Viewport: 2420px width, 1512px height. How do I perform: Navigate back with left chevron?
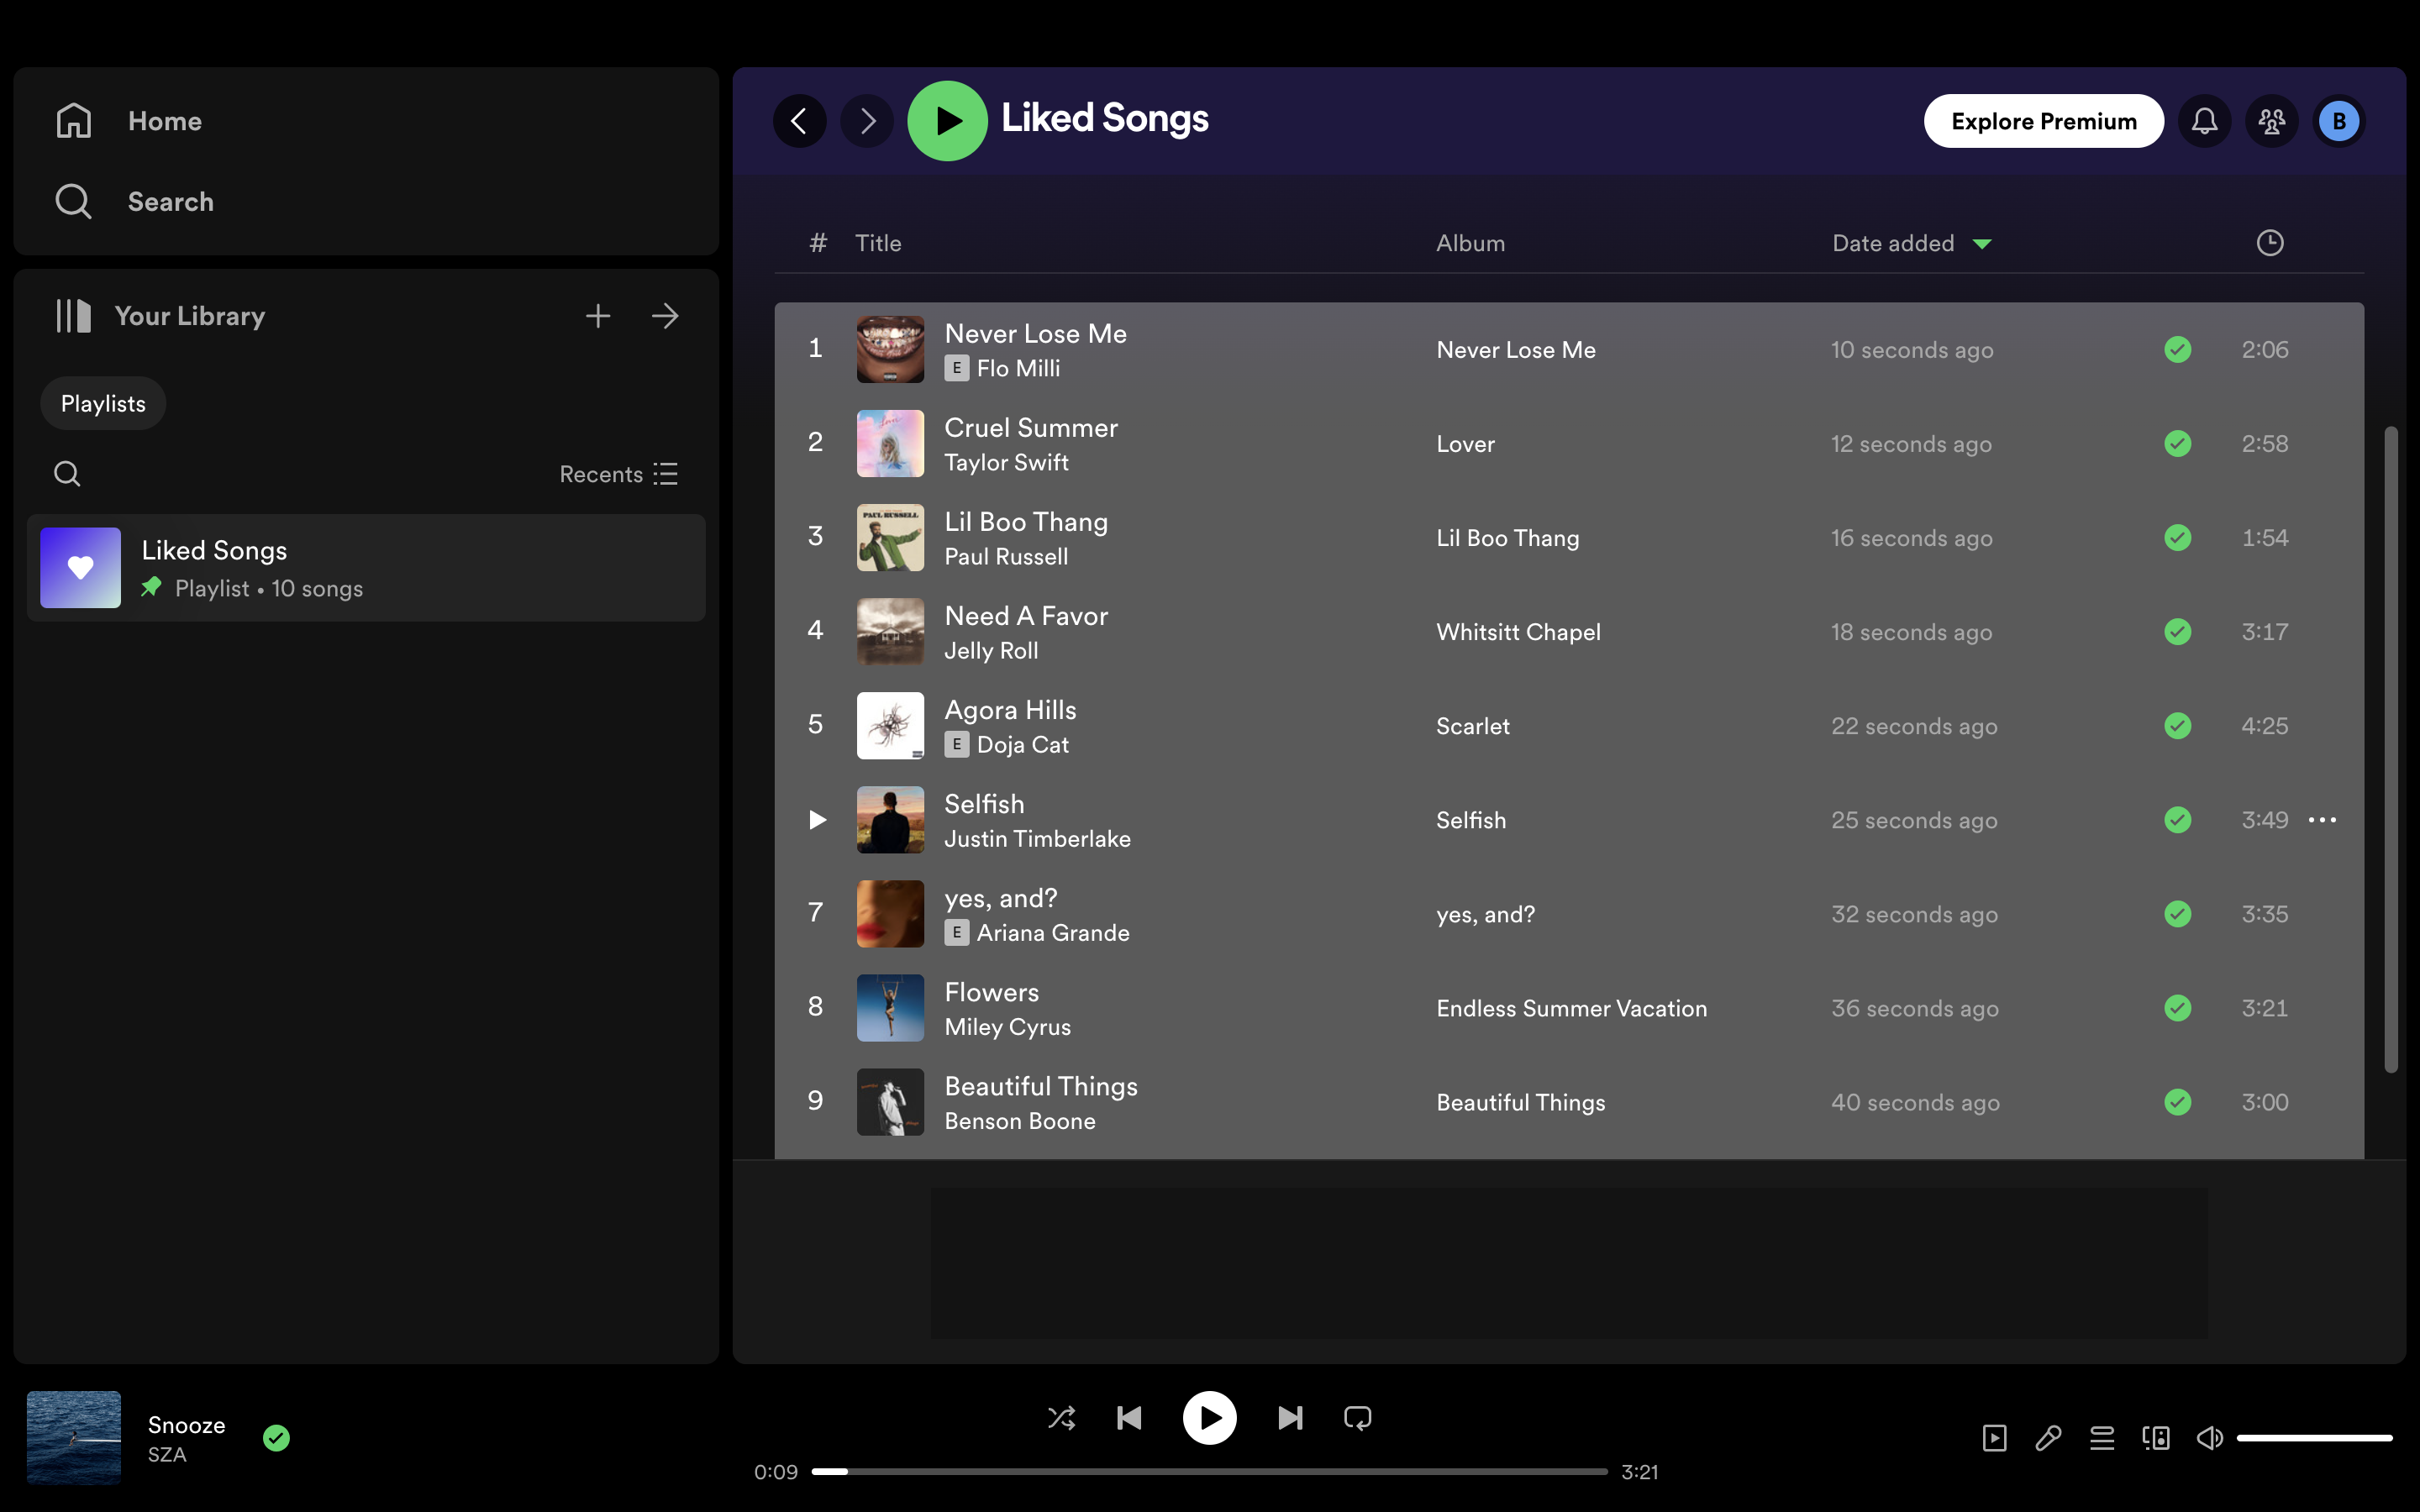[799, 121]
